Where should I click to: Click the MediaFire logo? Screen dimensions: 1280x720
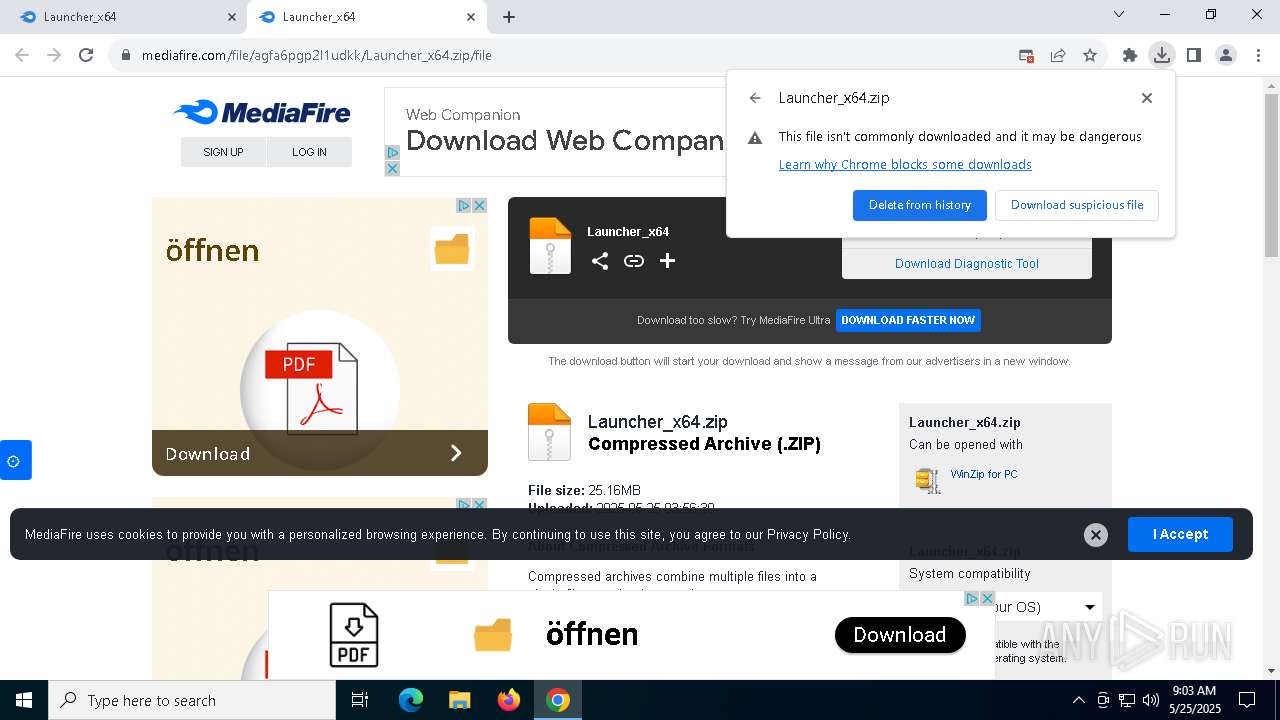click(262, 112)
